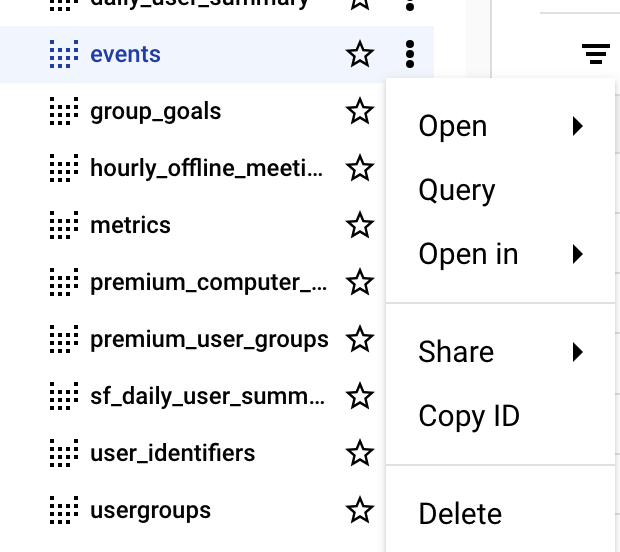Star the premium_user_groups table
The image size is (620, 552).
click(x=360, y=339)
